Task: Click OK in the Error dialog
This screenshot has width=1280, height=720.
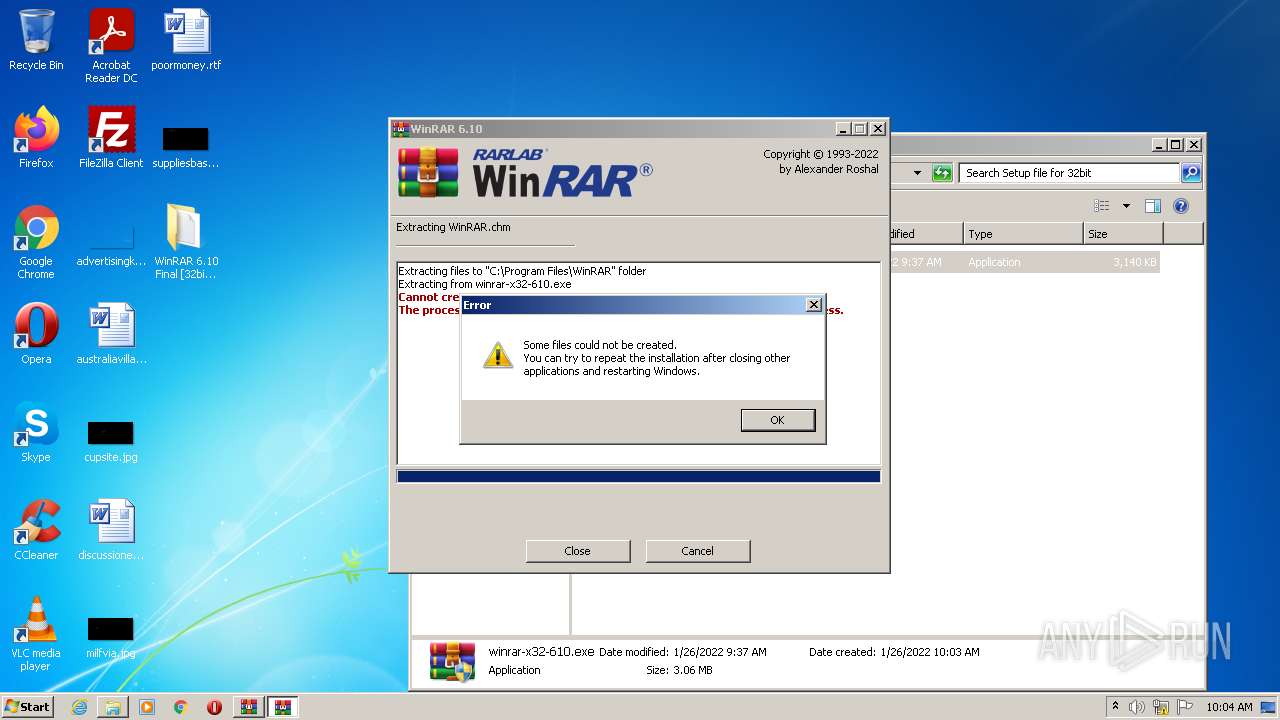Action: 777,420
